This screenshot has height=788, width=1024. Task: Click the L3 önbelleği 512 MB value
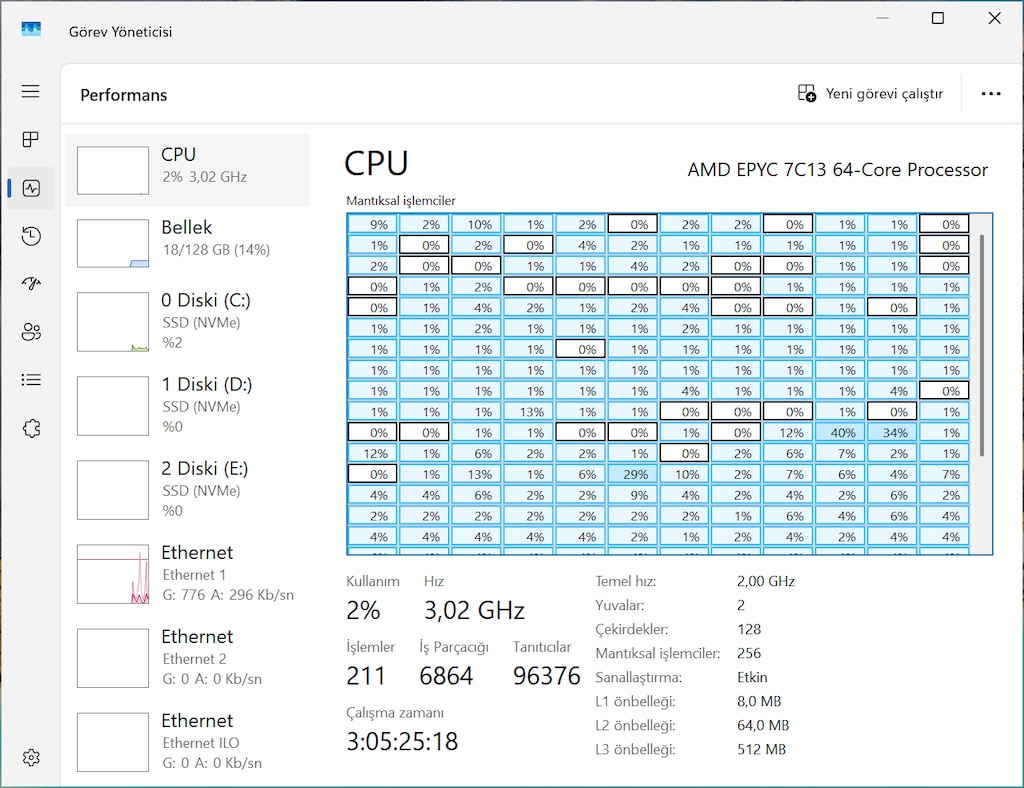click(761, 749)
